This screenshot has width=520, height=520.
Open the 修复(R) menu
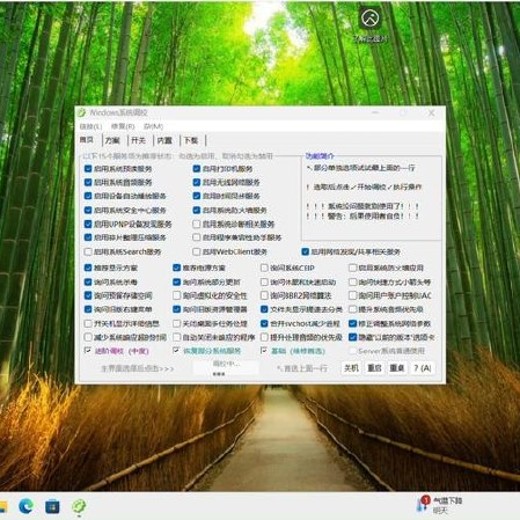(123, 126)
